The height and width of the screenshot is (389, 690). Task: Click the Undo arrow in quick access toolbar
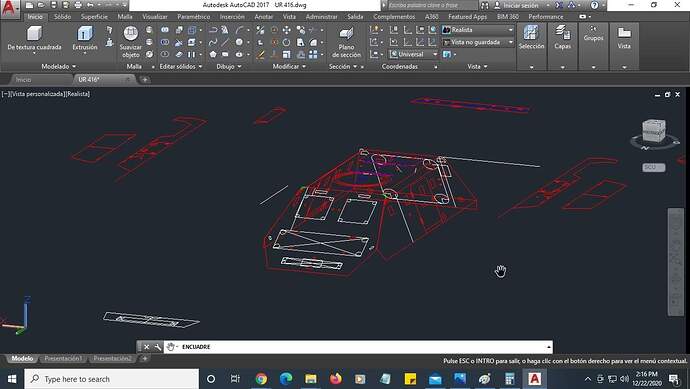[x=91, y=5]
